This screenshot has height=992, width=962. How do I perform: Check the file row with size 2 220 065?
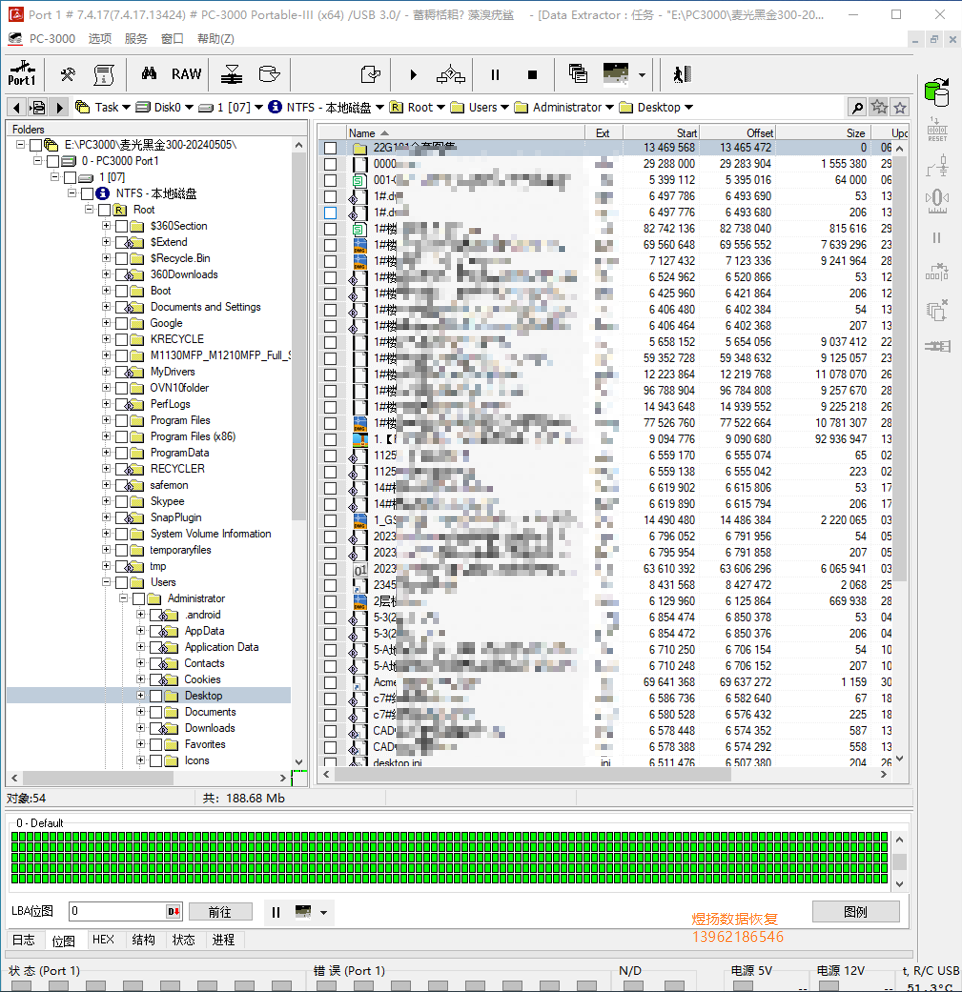pos(330,520)
